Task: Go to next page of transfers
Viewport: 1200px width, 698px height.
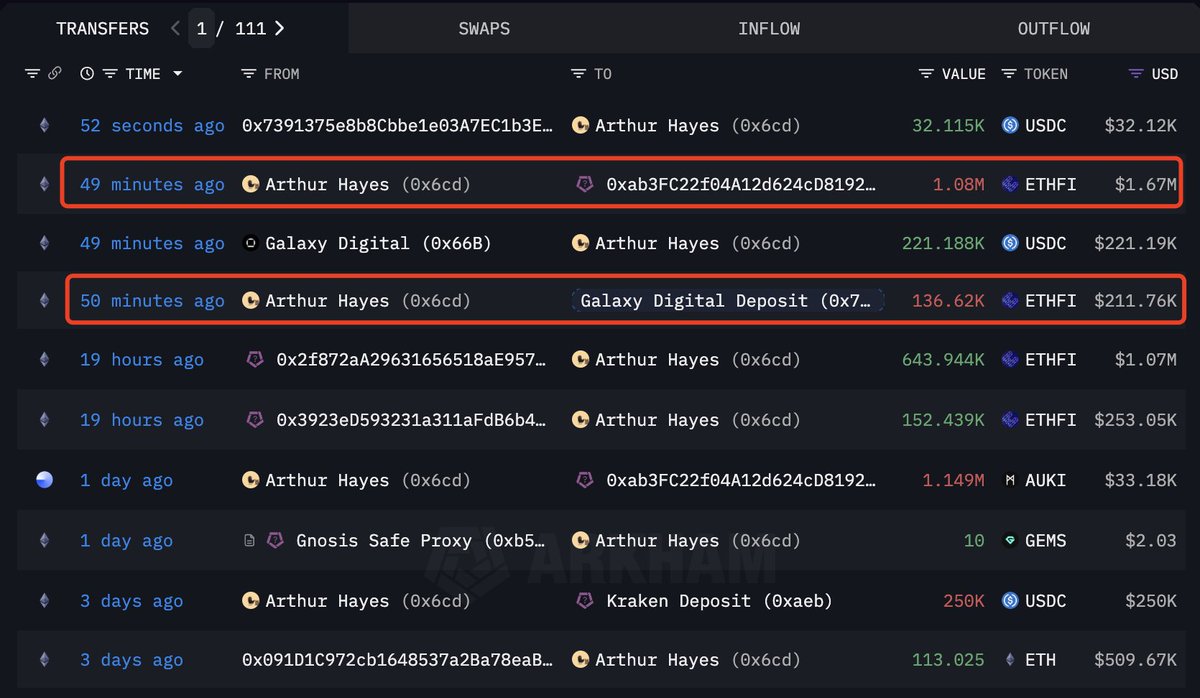Action: coord(279,28)
